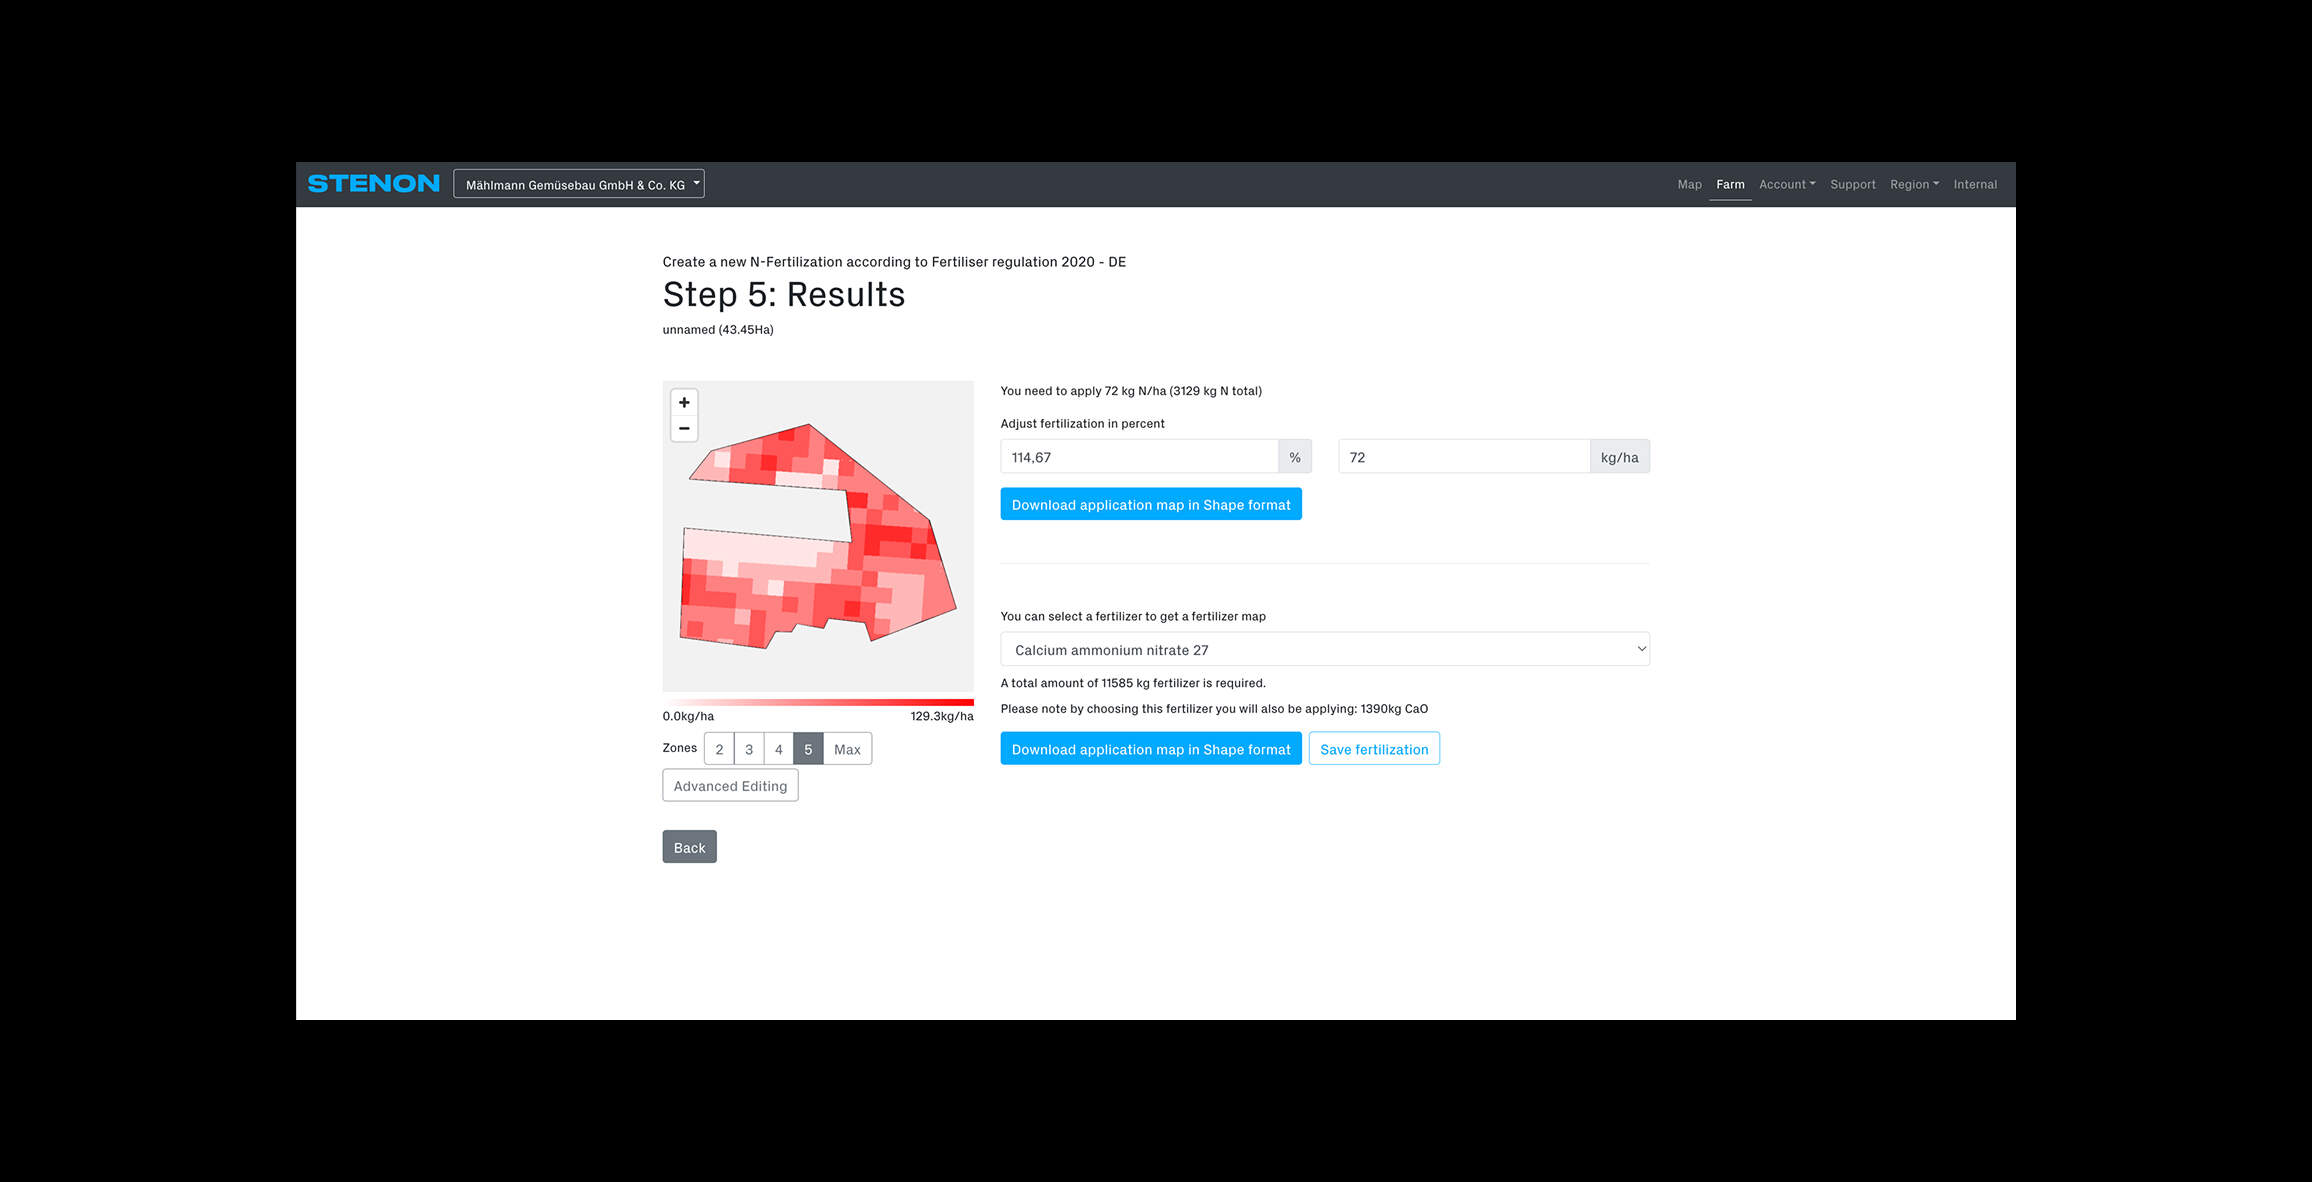Select 4 zones option

(779, 749)
